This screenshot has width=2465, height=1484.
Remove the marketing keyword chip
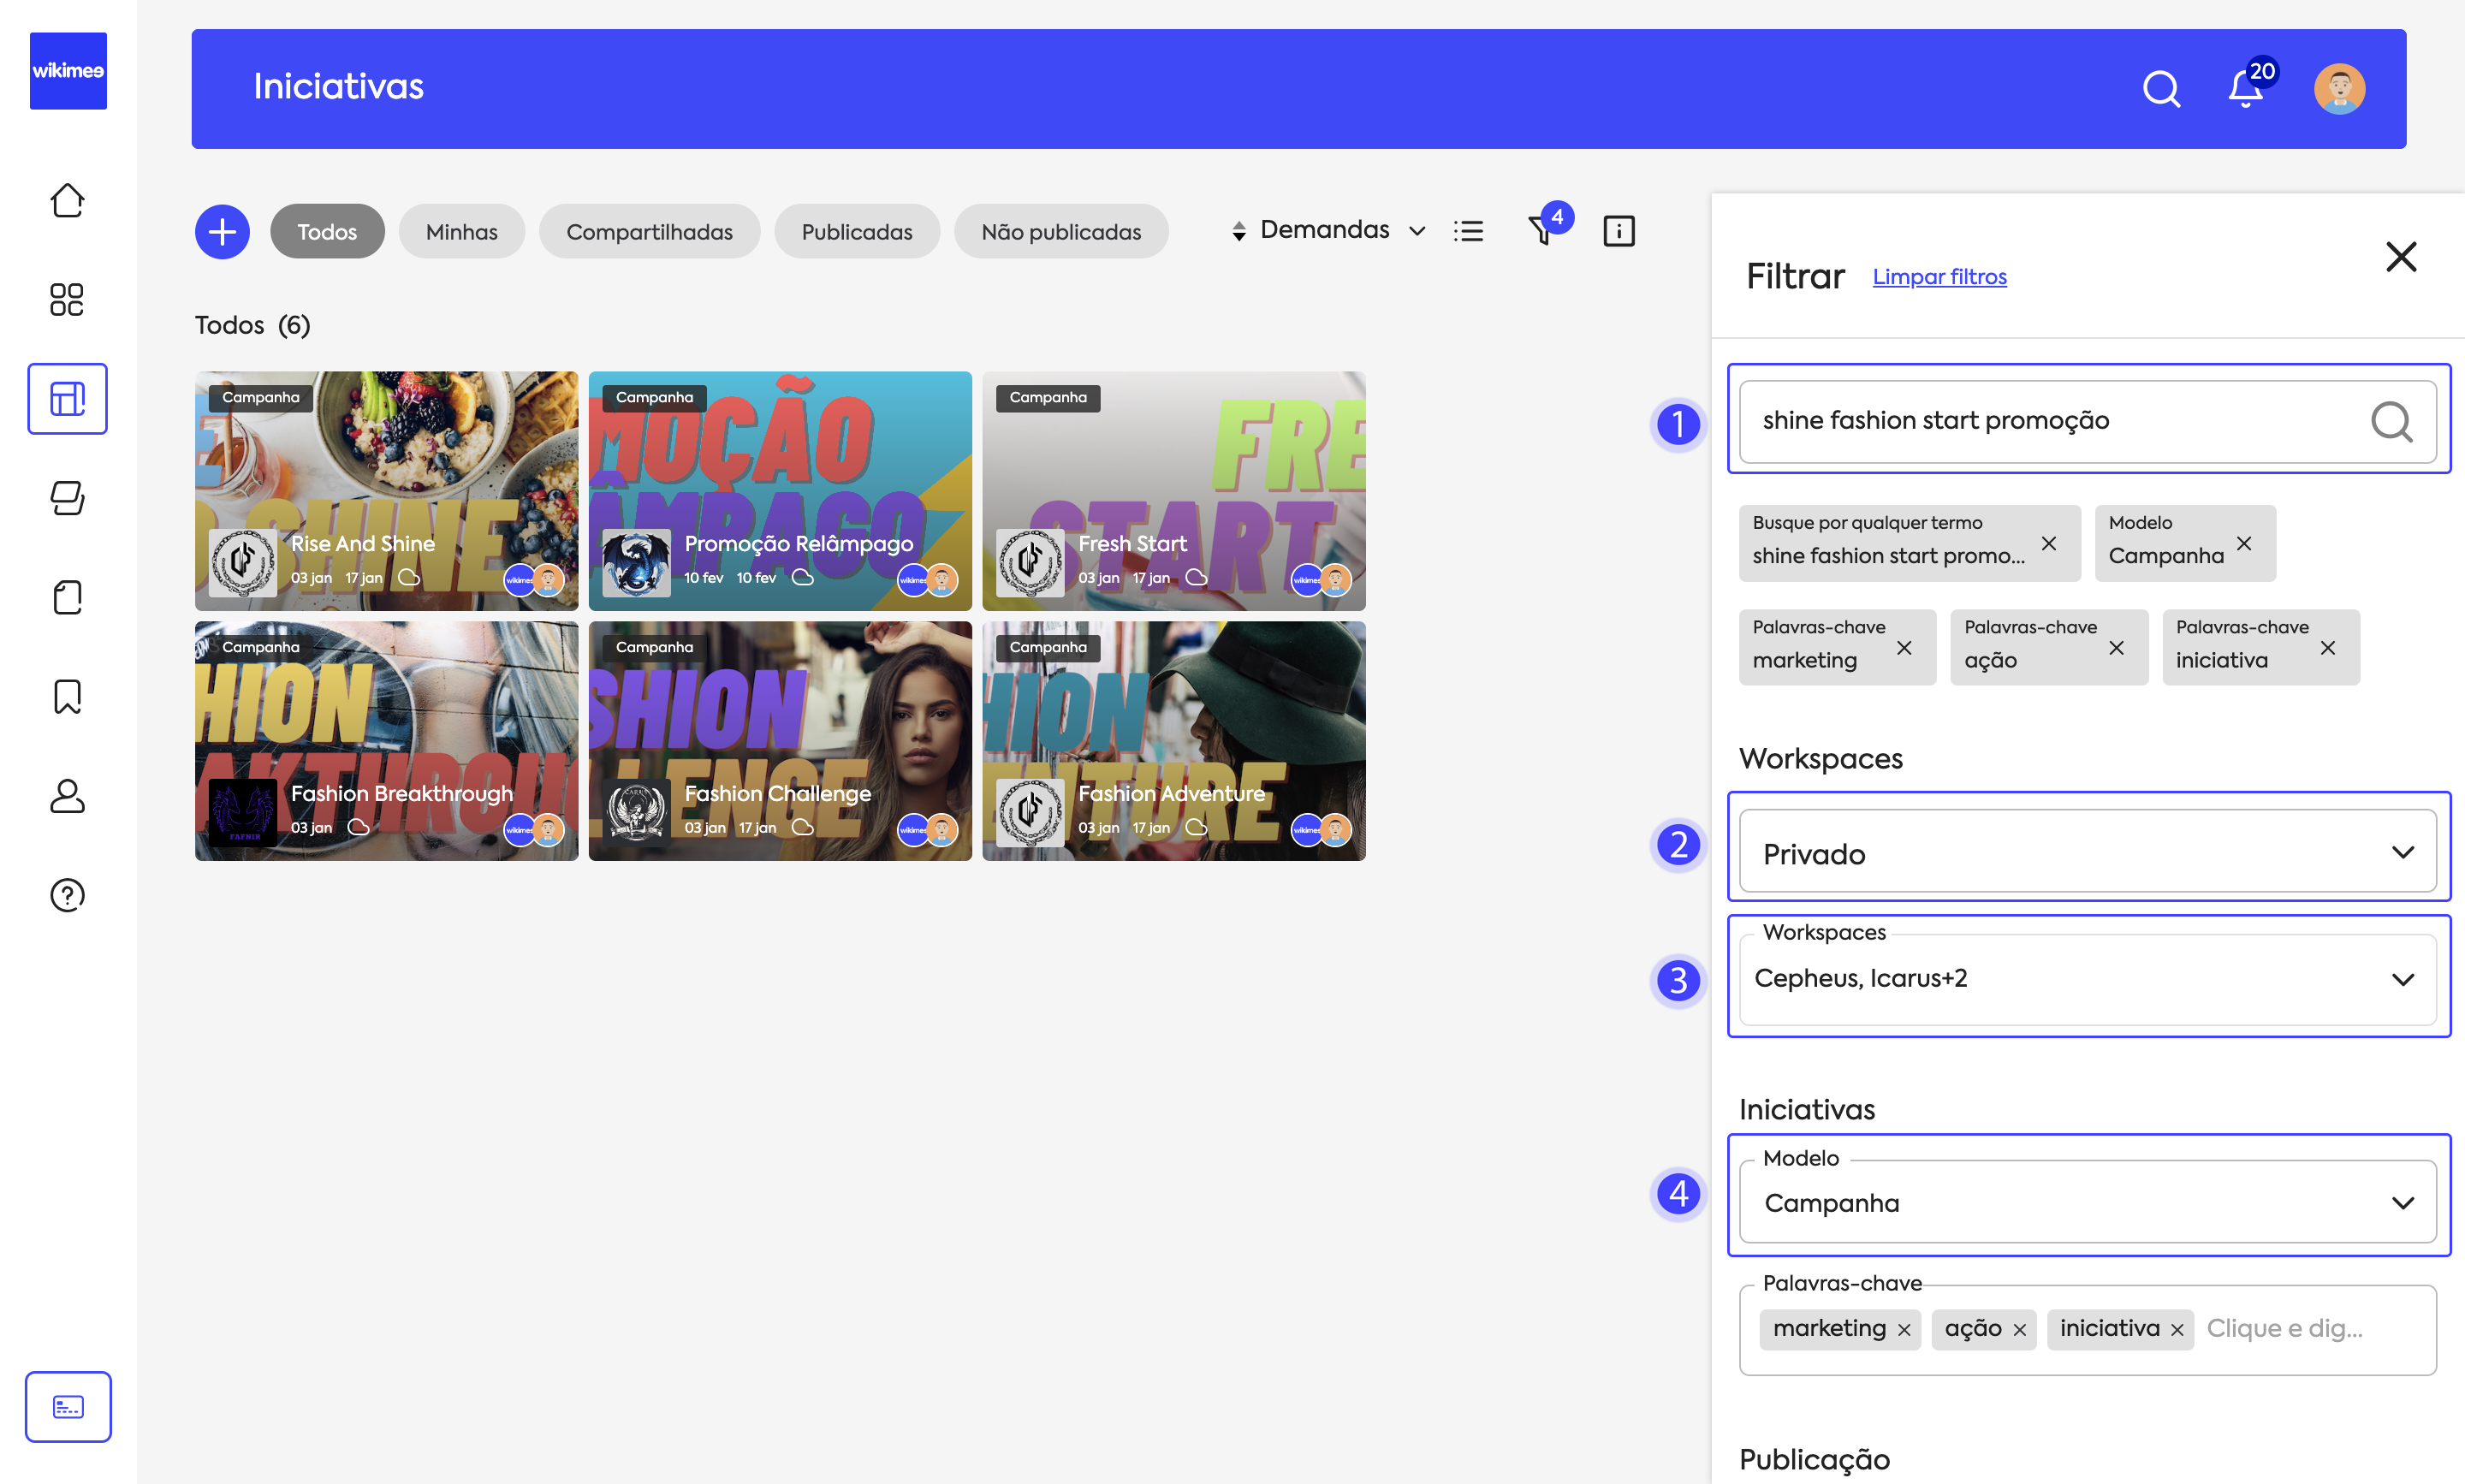[x=1904, y=648]
